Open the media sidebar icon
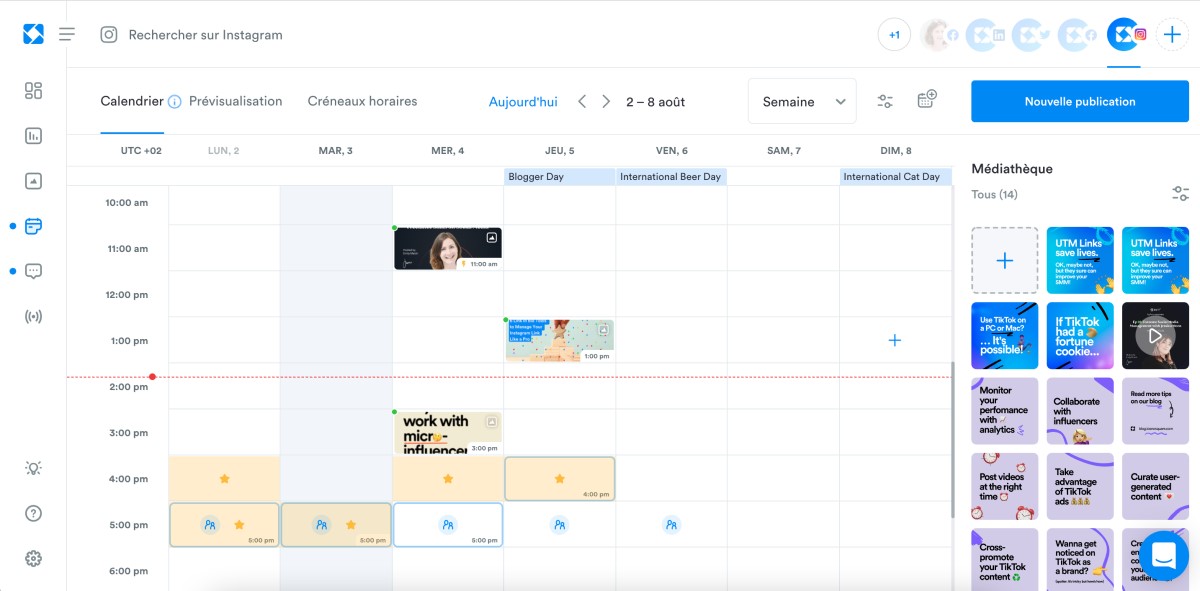Viewport: 1200px width, 591px height. coord(33,181)
